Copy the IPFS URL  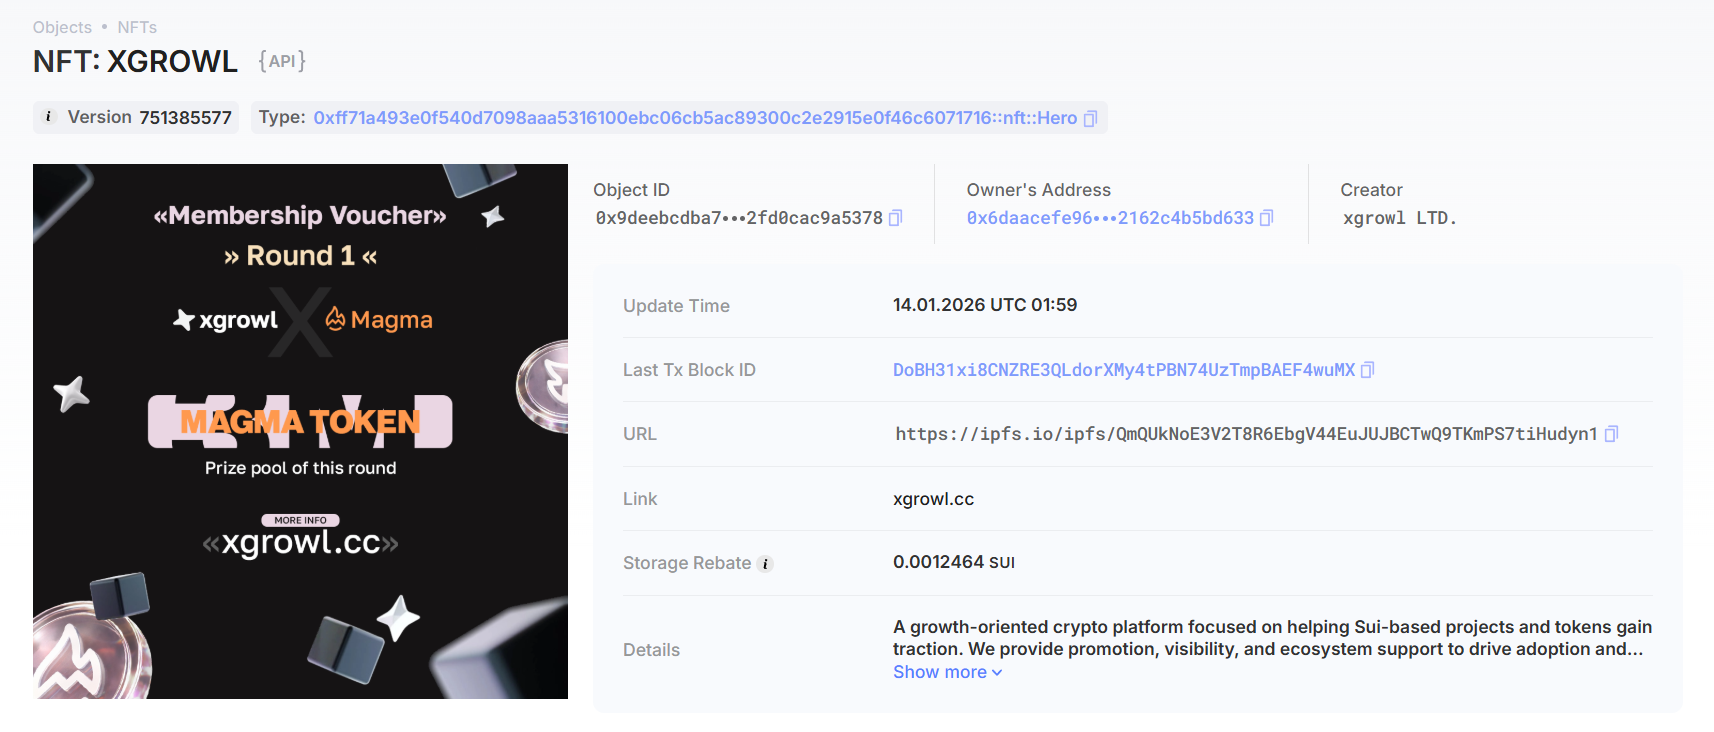tap(1611, 434)
